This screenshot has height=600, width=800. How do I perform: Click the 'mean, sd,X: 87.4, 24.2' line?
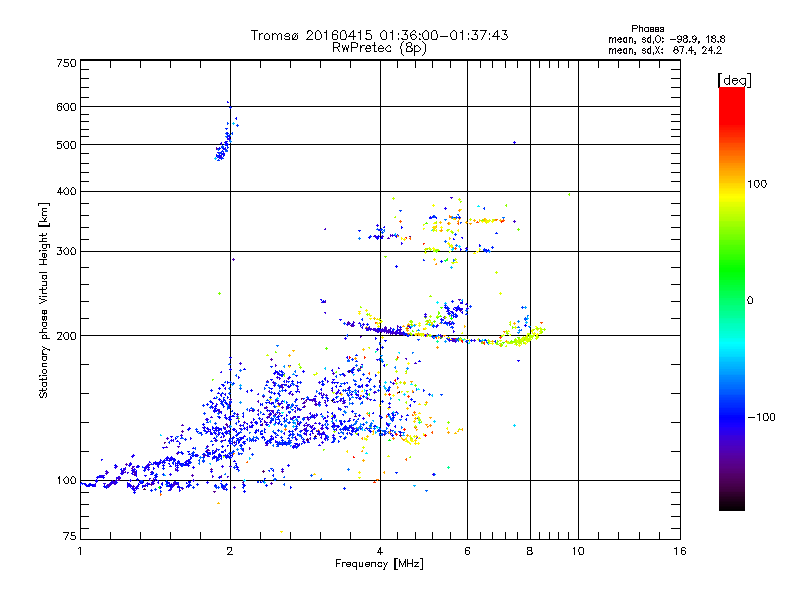665,50
